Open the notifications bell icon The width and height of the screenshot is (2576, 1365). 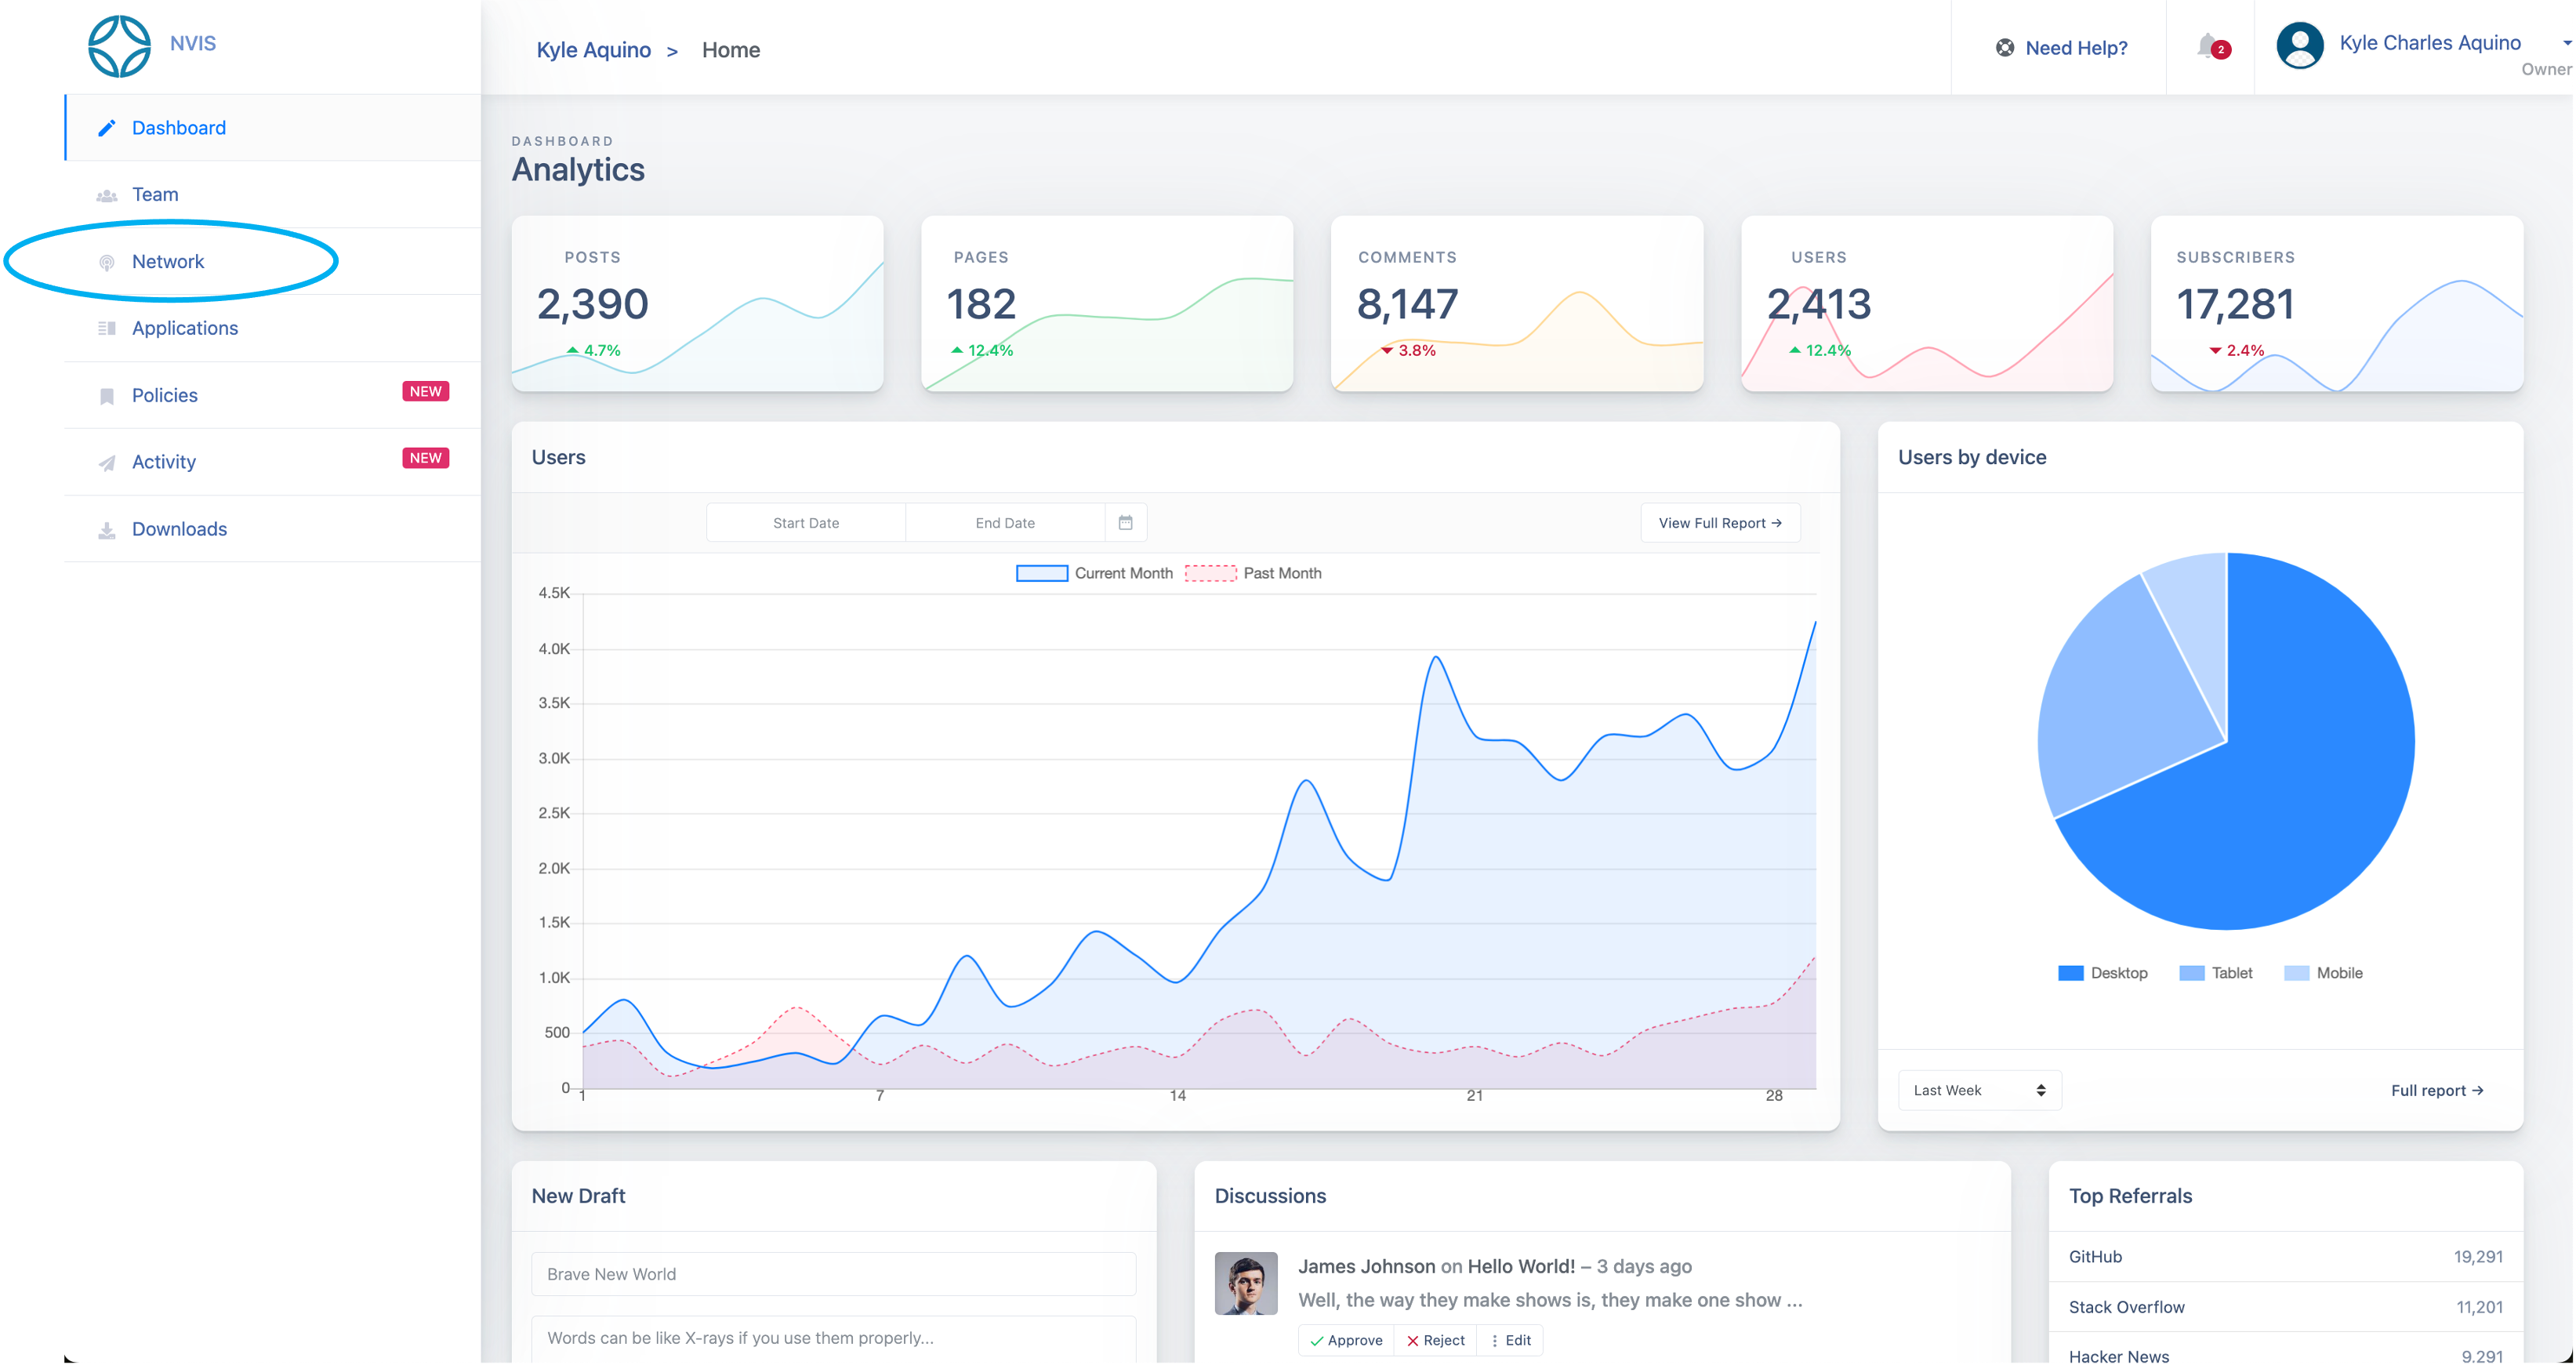(2208, 46)
